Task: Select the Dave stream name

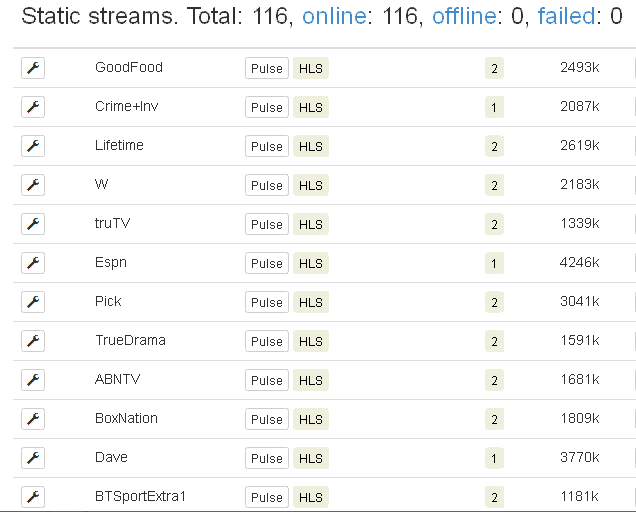Action: [111, 456]
